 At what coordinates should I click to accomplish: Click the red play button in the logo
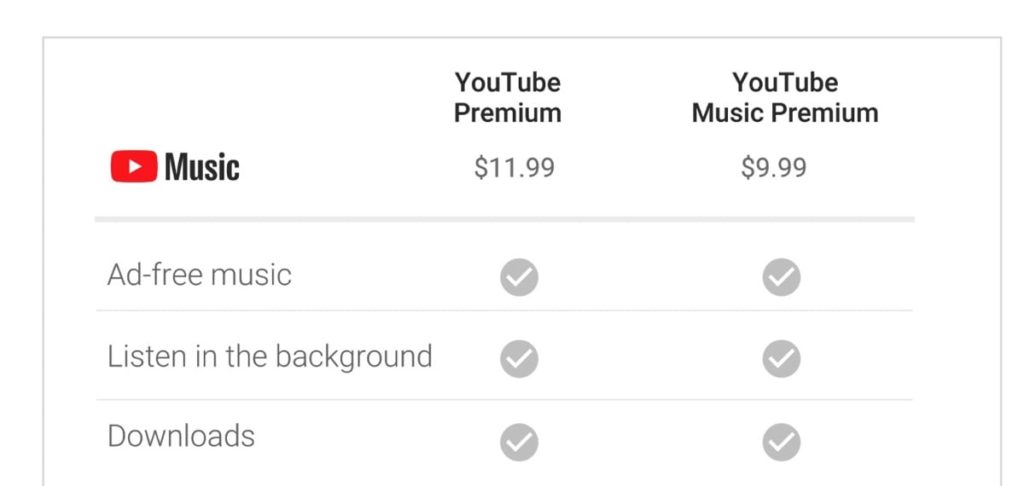[x=134, y=167]
